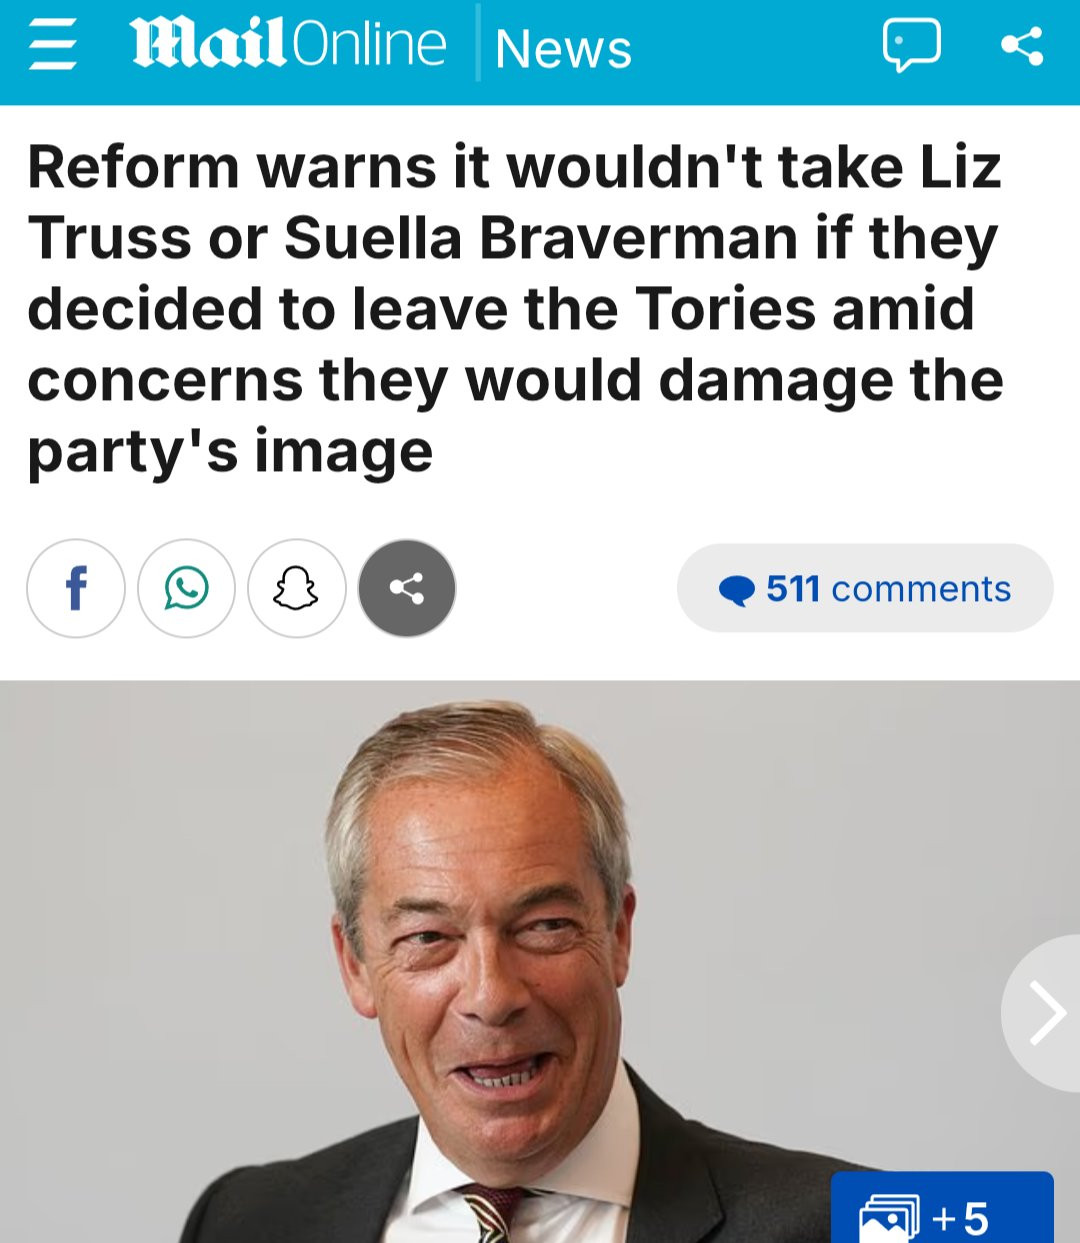The height and width of the screenshot is (1243, 1080).
Task: Tap the MailOnline logo to go home
Action: pos(288,44)
